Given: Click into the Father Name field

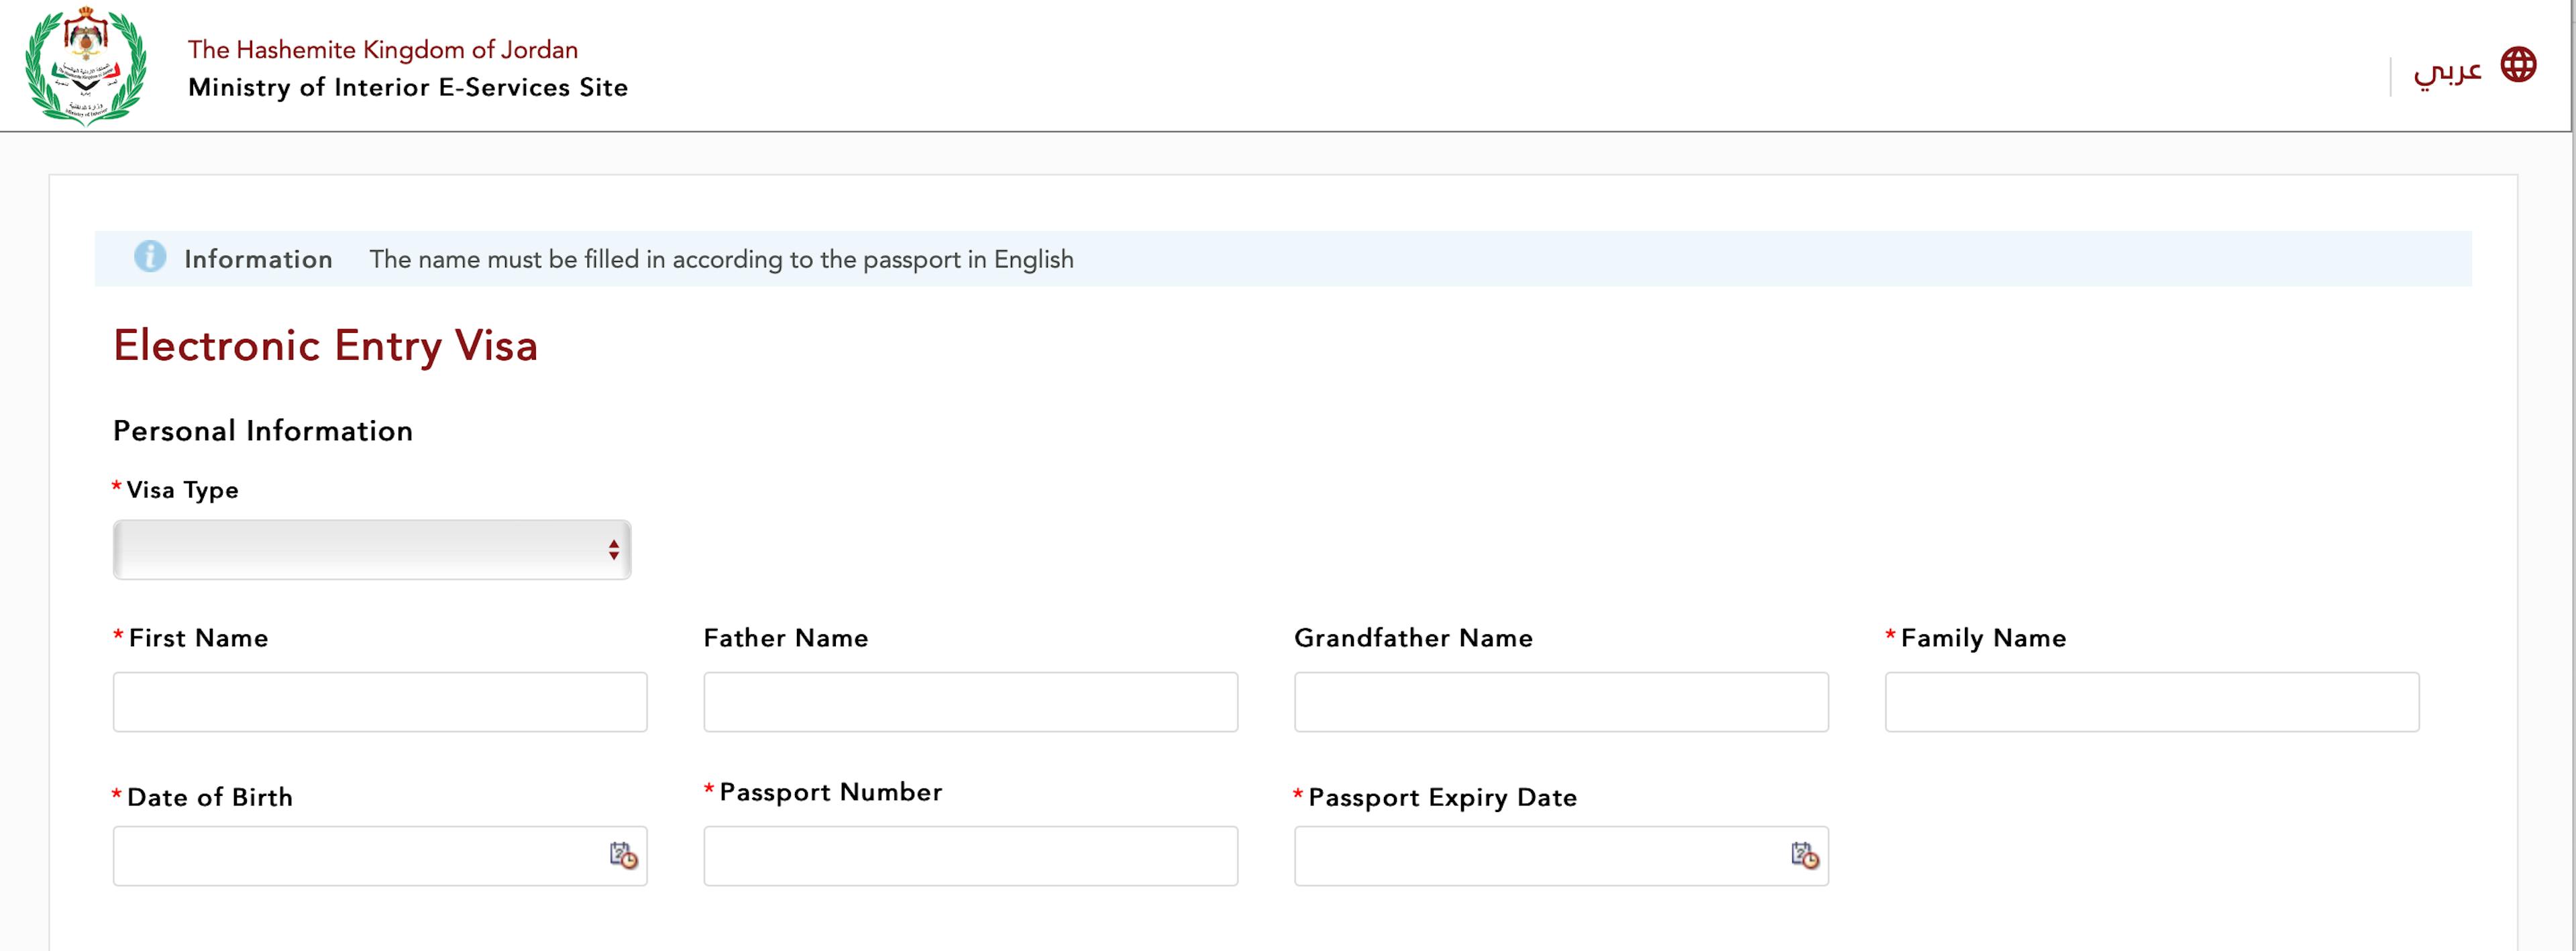Looking at the screenshot, I should (970, 702).
